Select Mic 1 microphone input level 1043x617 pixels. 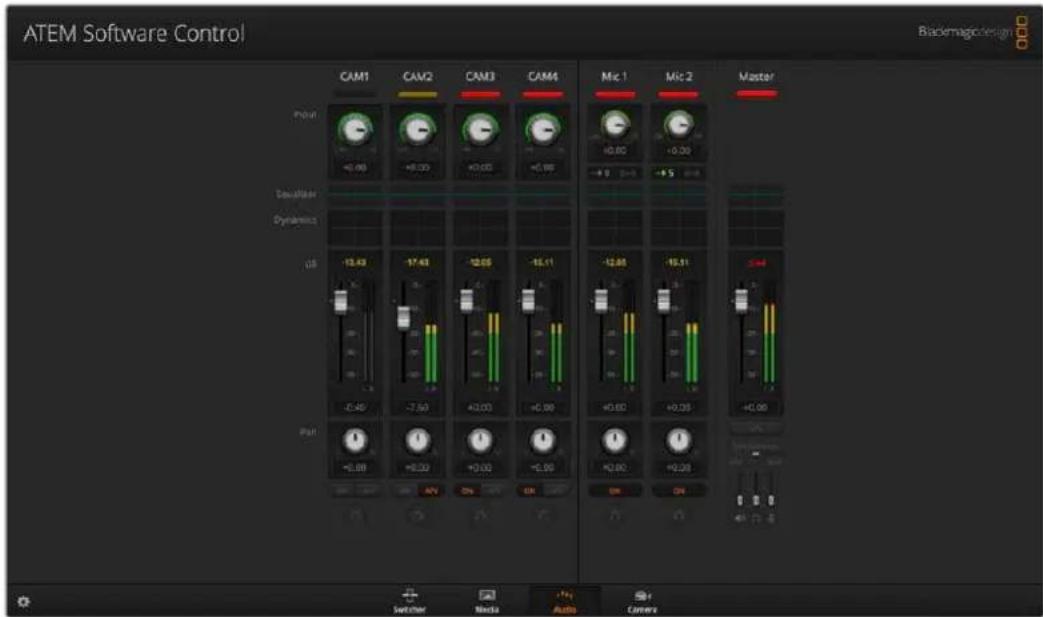point(601,173)
